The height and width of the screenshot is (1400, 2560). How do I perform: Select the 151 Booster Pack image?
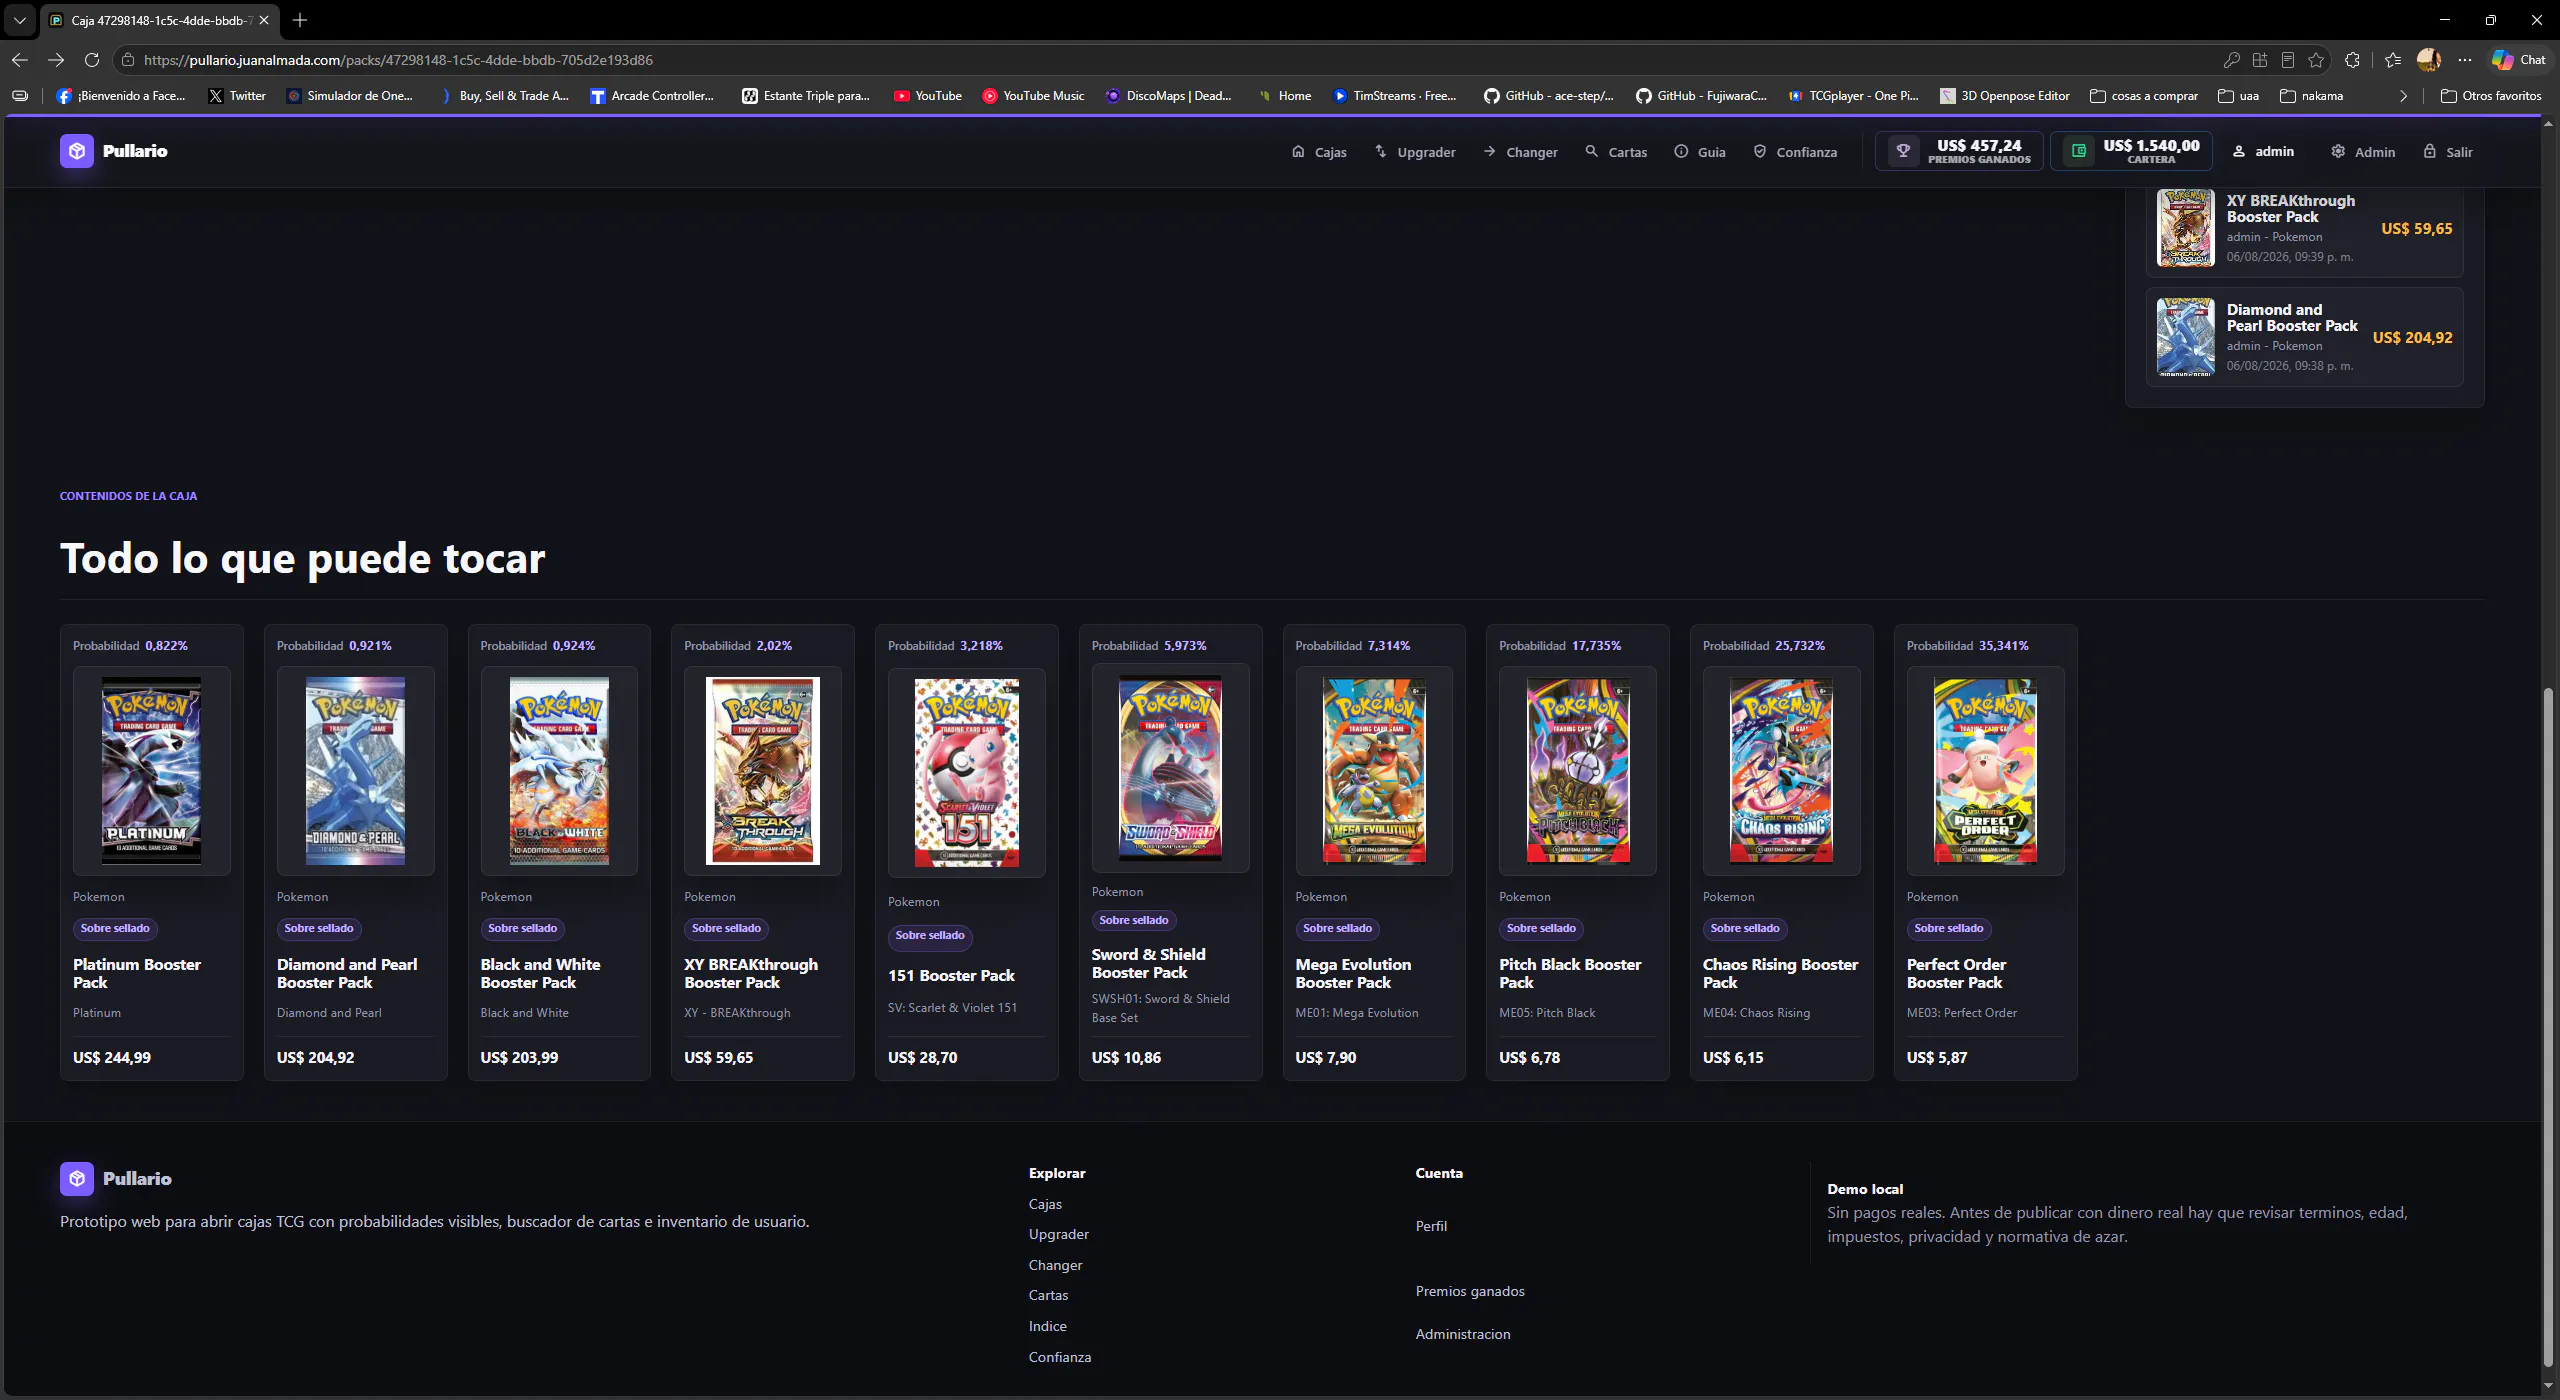coord(967,773)
